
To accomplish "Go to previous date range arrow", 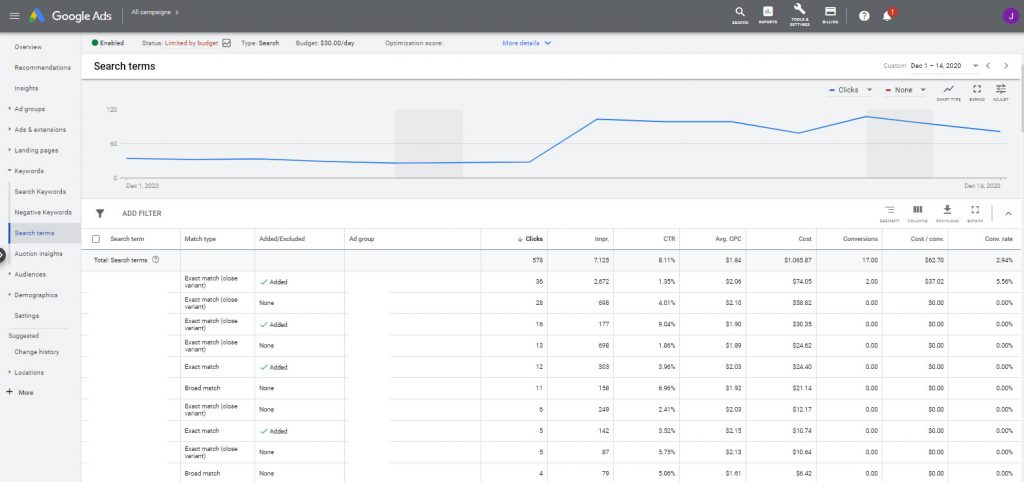I will pos(988,66).
